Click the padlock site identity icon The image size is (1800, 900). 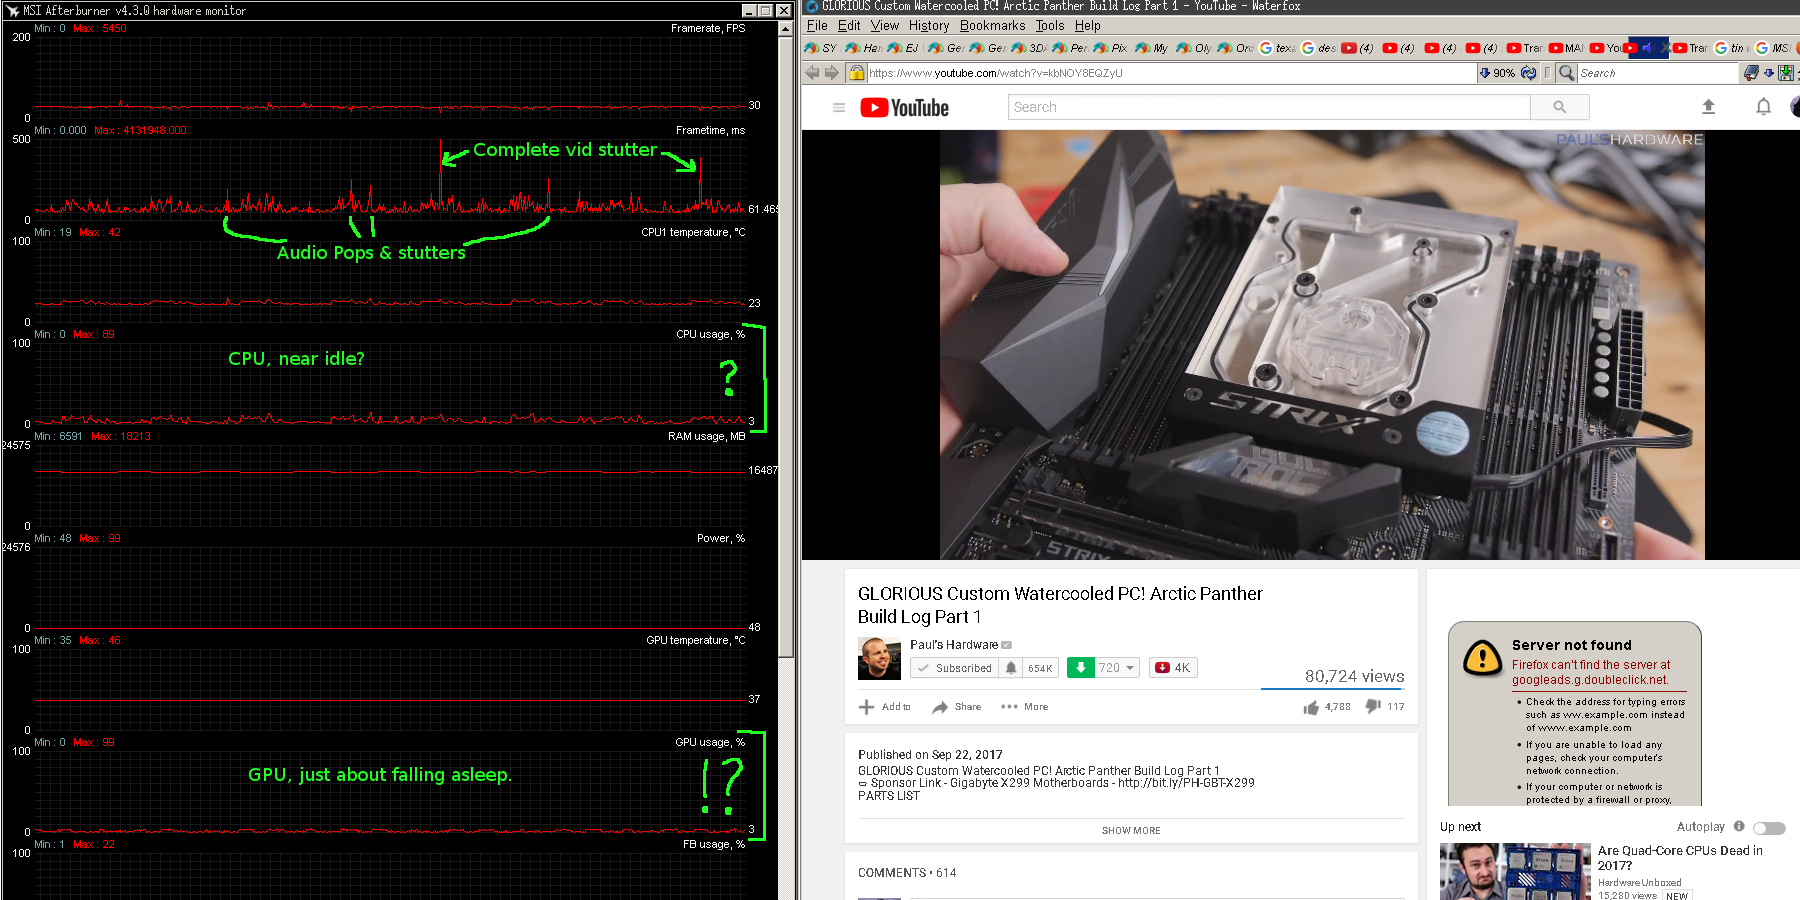(x=857, y=73)
